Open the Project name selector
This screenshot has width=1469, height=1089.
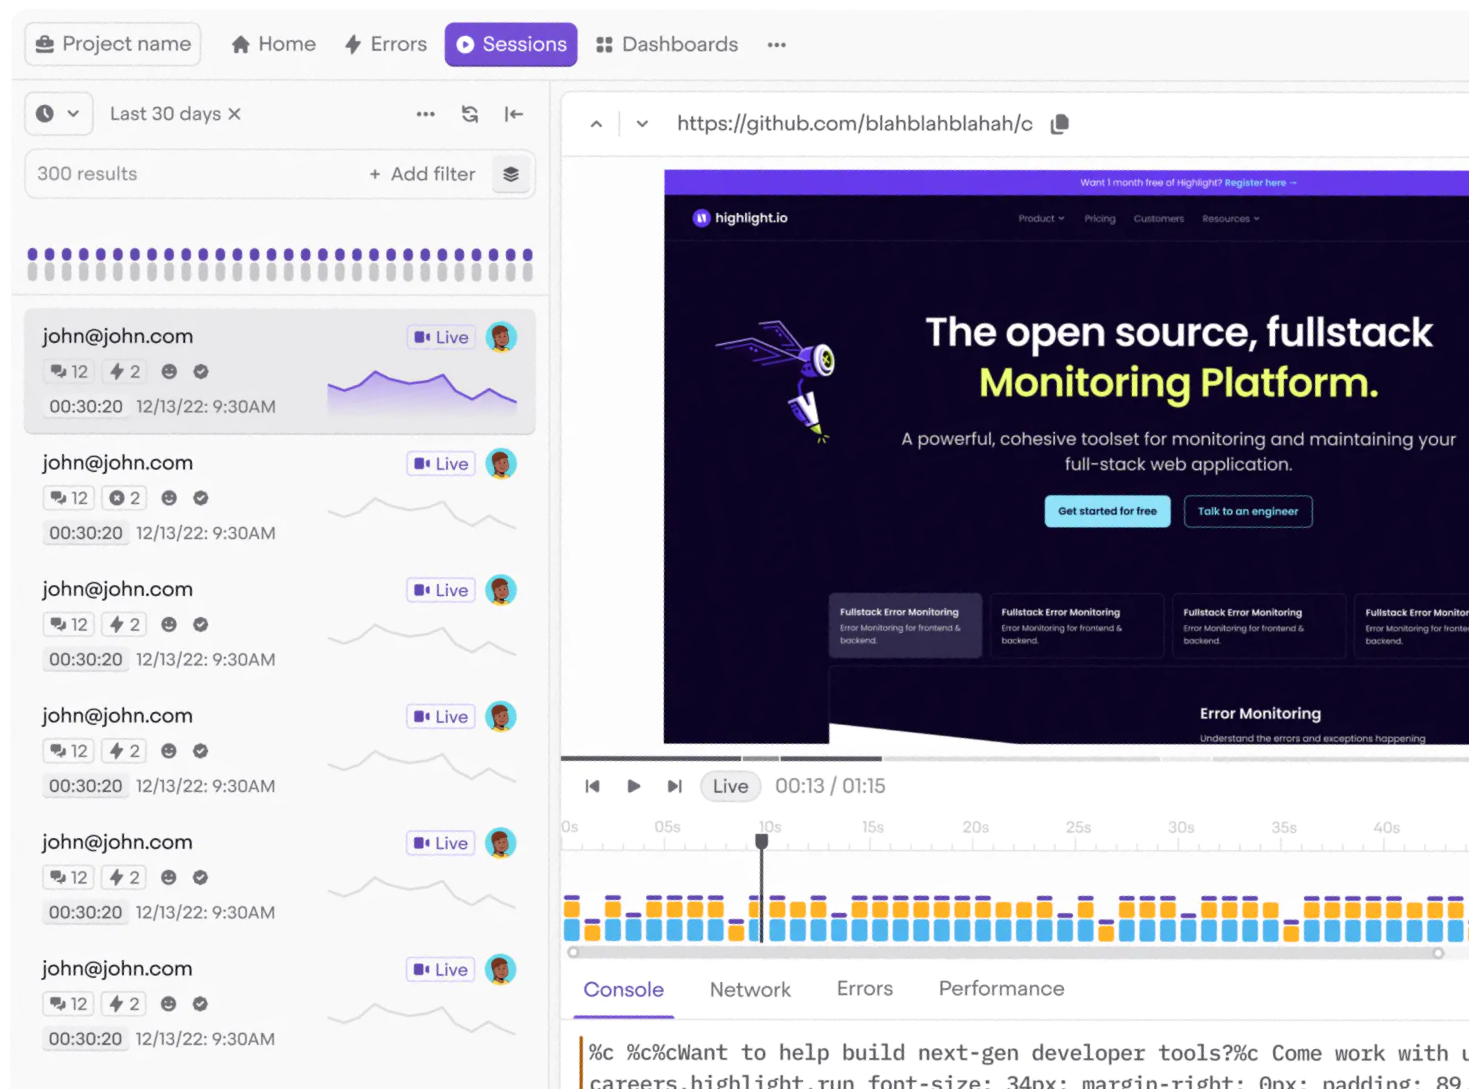113,45
